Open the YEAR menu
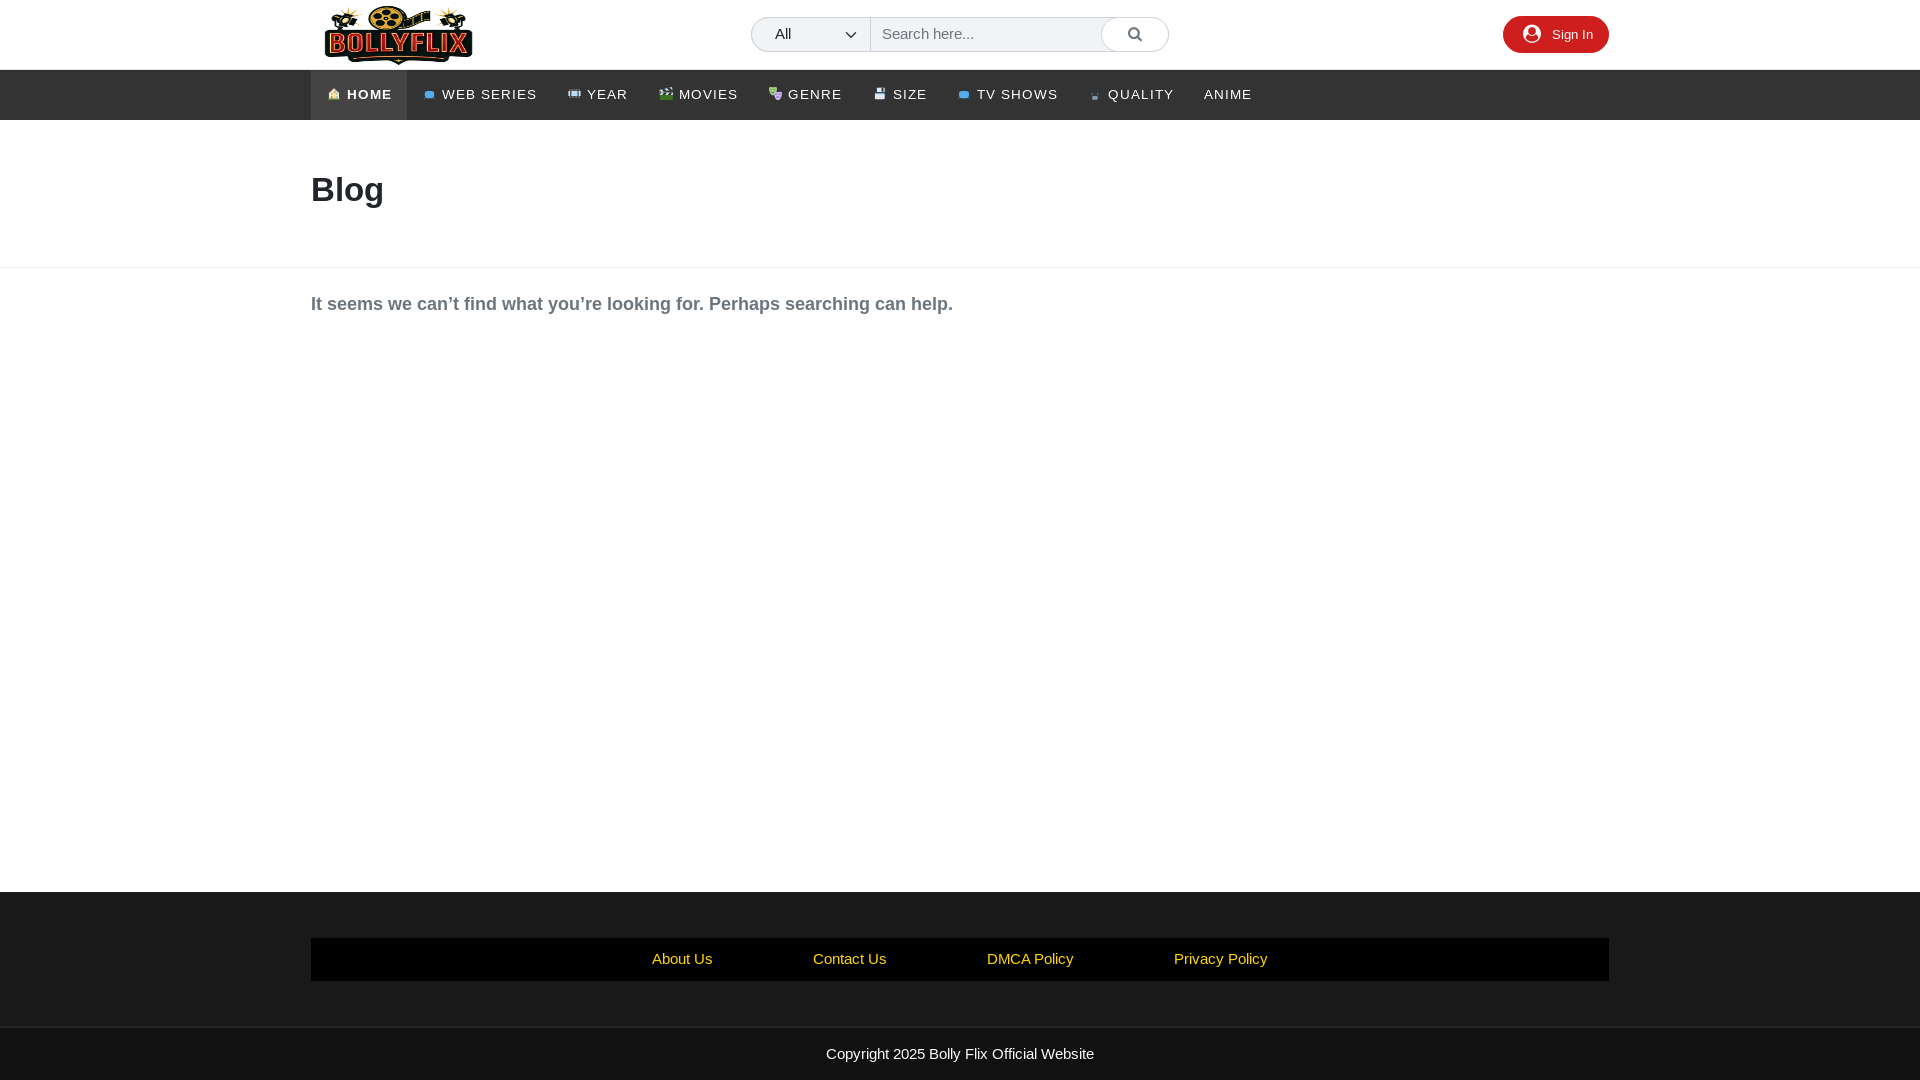Viewport: 1920px width, 1080px height. click(x=598, y=95)
